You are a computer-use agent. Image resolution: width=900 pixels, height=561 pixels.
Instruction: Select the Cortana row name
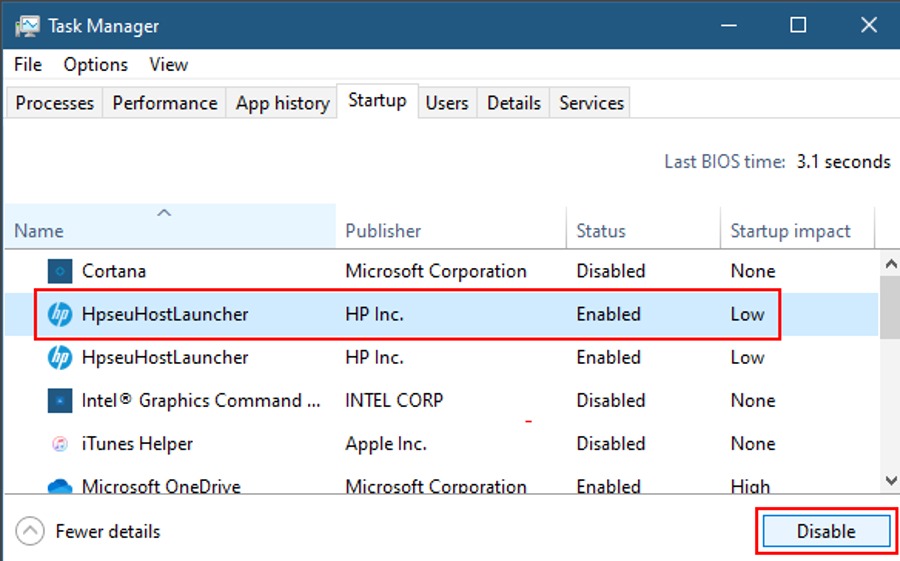point(114,271)
